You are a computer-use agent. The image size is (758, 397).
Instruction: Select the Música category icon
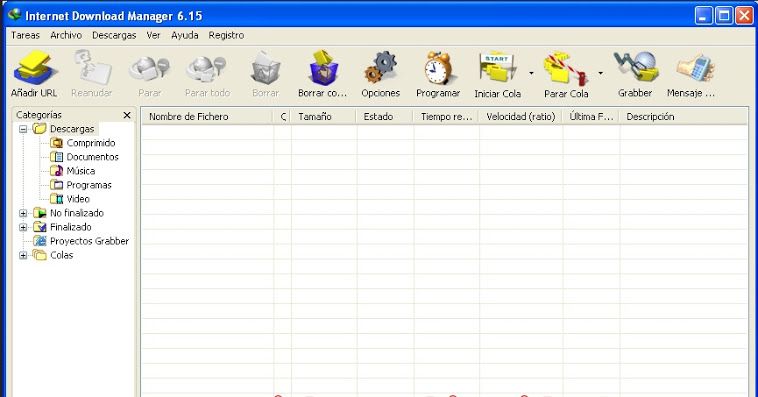click(x=57, y=171)
